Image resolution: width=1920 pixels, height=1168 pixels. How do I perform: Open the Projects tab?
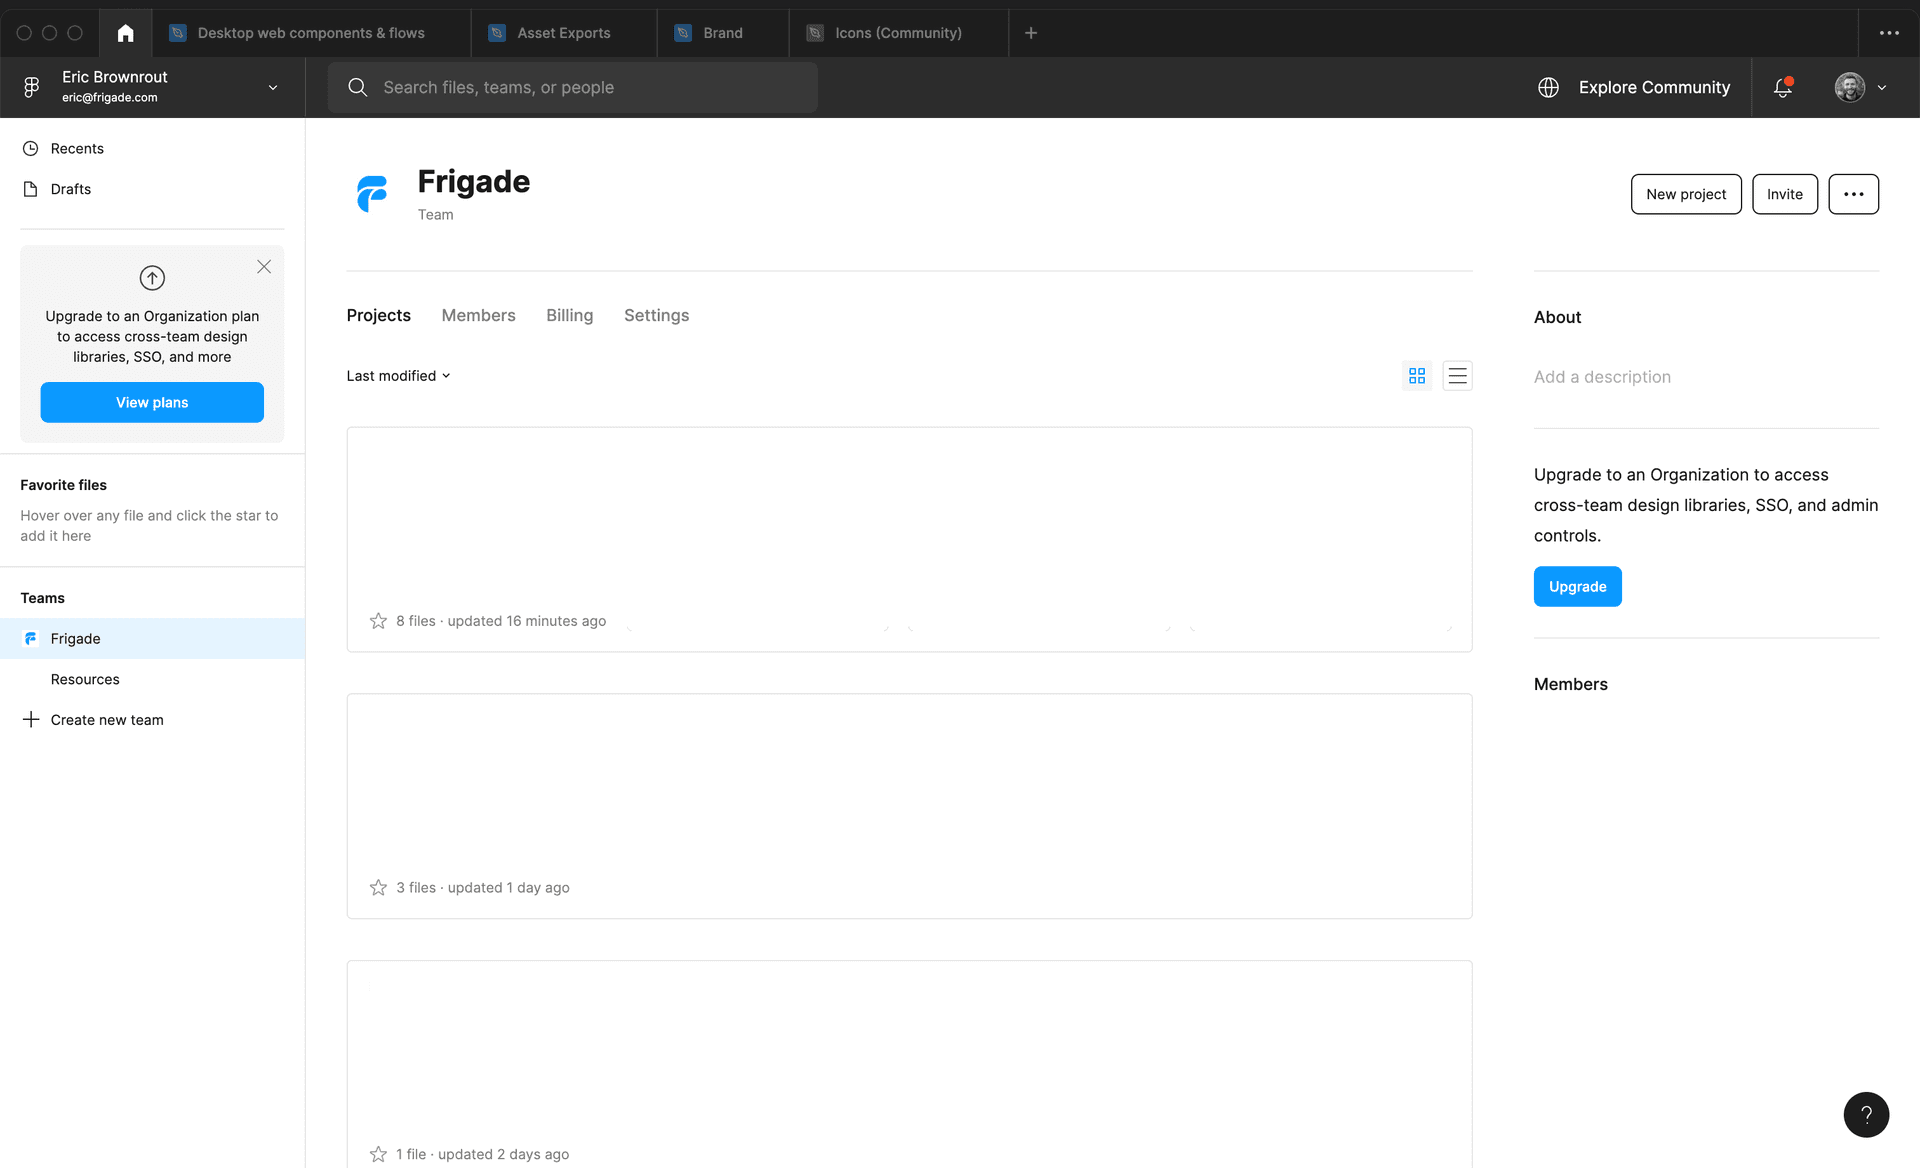[378, 315]
